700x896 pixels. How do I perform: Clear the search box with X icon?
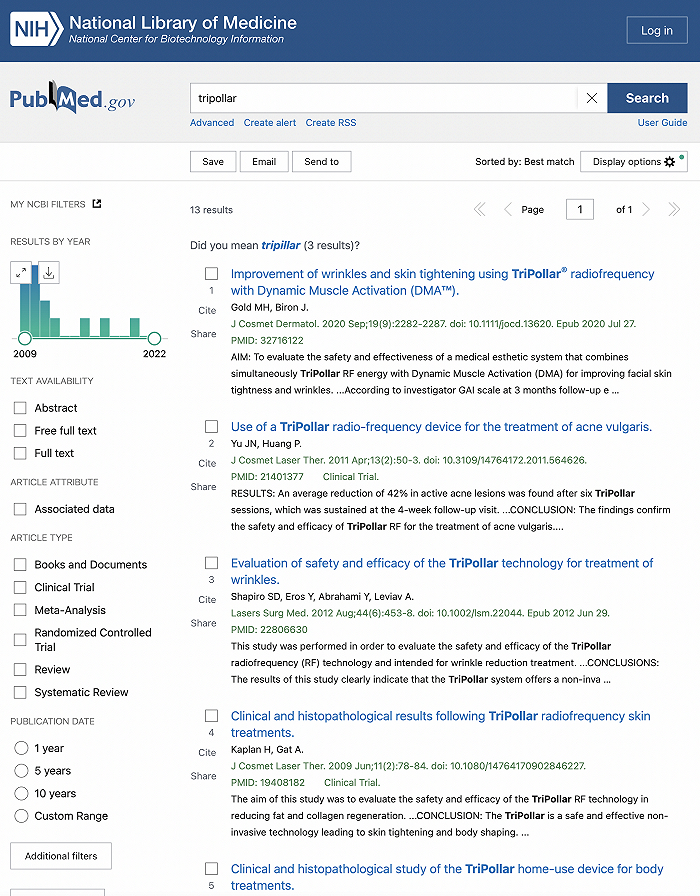point(591,98)
